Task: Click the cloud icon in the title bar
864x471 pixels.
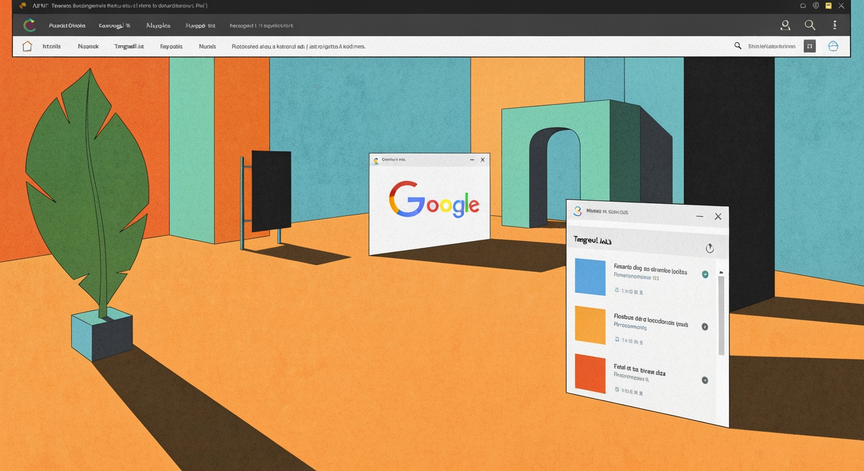Action: click(803, 6)
